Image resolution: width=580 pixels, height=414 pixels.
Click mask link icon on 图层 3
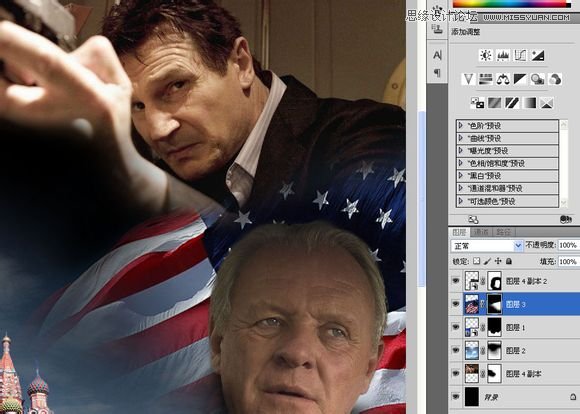483,304
